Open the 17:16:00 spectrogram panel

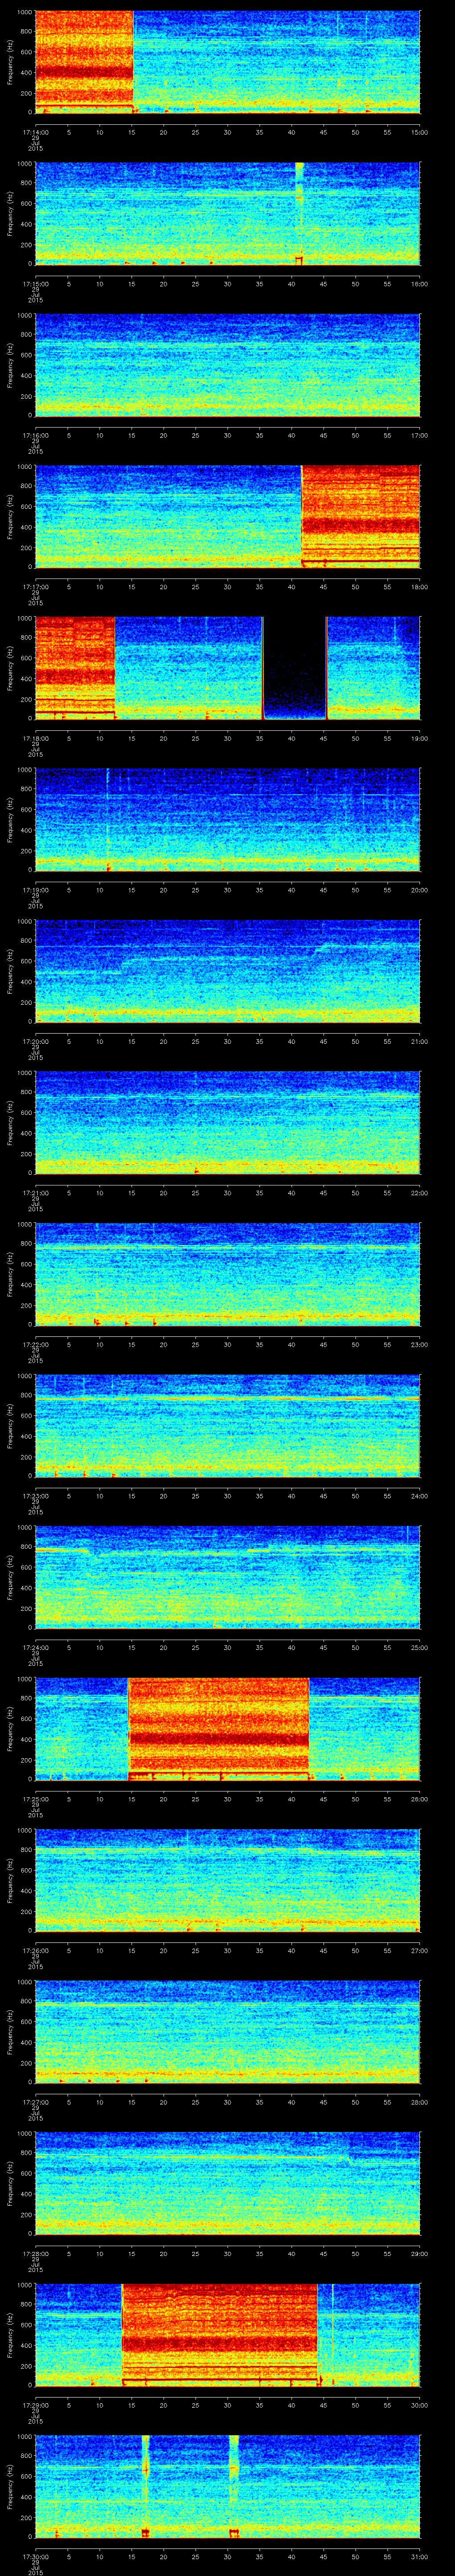pyautogui.click(x=227, y=365)
